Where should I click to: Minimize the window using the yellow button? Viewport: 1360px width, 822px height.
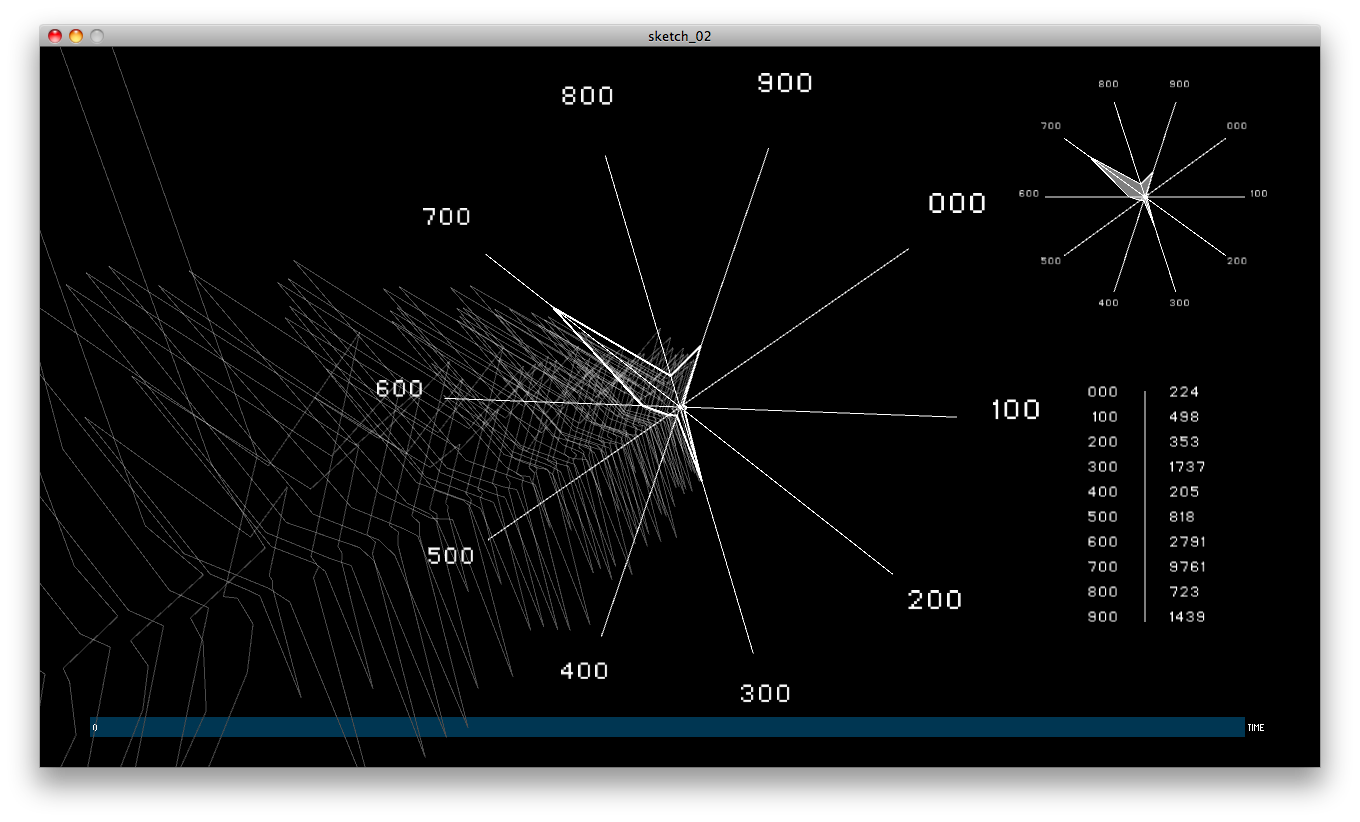[76, 36]
